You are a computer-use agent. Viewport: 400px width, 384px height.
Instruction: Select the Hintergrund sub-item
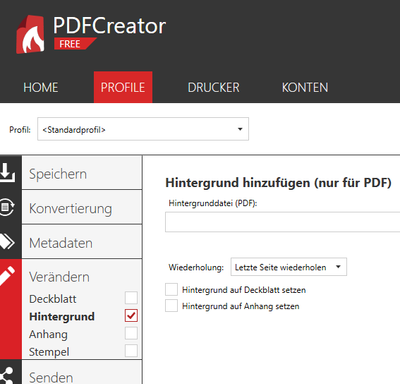pos(62,316)
